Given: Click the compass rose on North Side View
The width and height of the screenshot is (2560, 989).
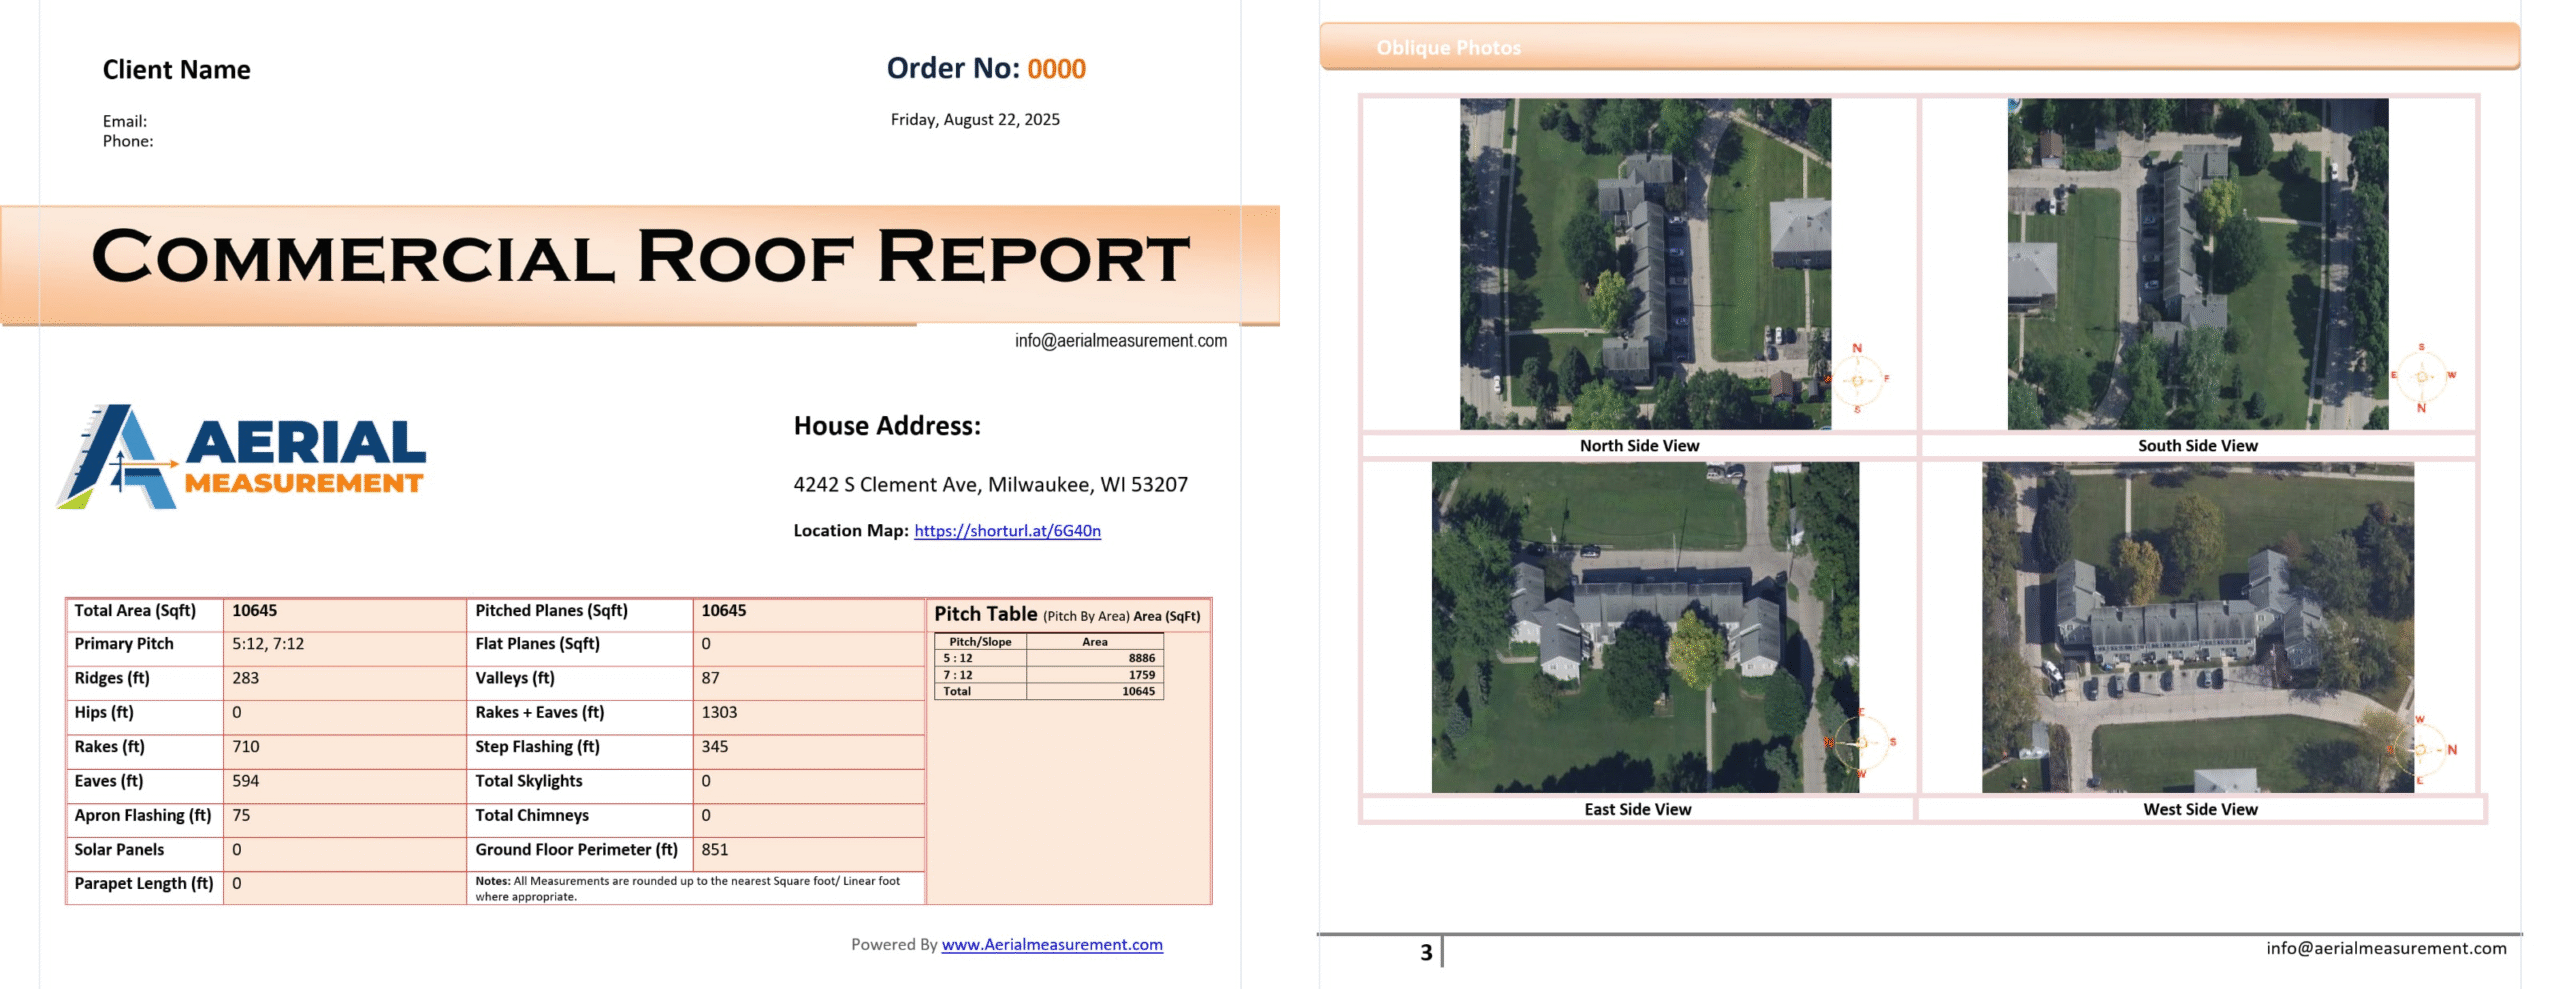Looking at the screenshot, I should 1857,379.
